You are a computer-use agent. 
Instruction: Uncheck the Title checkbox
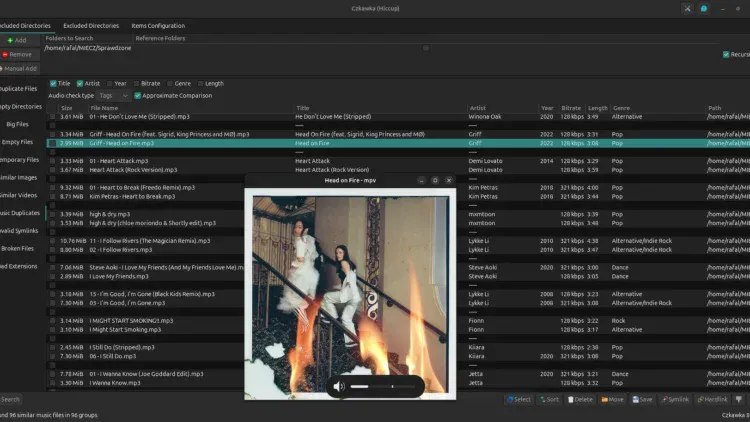coord(53,84)
